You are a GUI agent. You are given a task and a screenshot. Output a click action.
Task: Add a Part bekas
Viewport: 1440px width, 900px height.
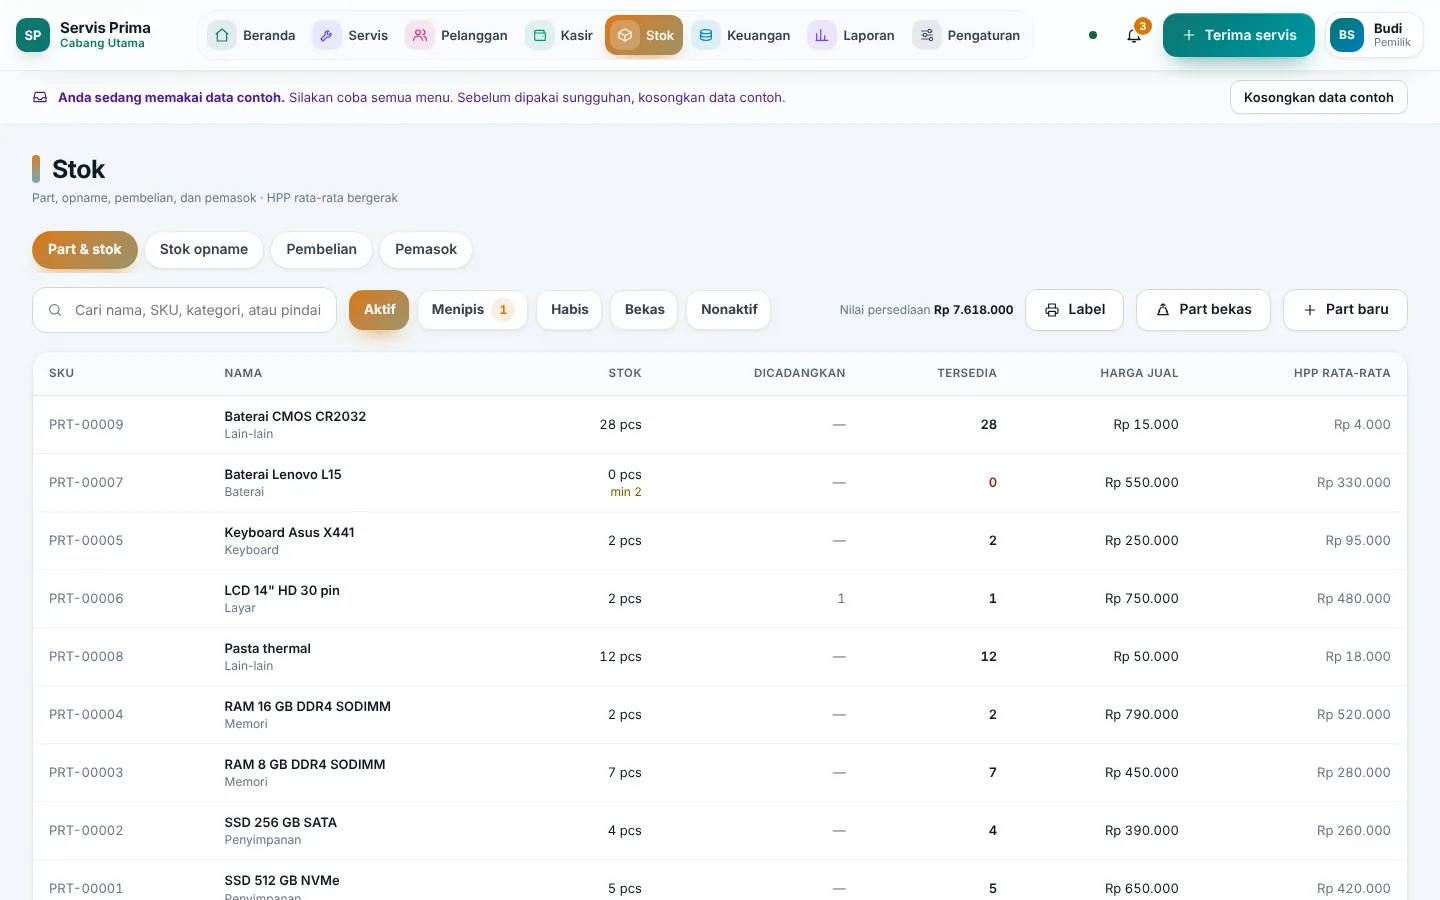click(1203, 310)
